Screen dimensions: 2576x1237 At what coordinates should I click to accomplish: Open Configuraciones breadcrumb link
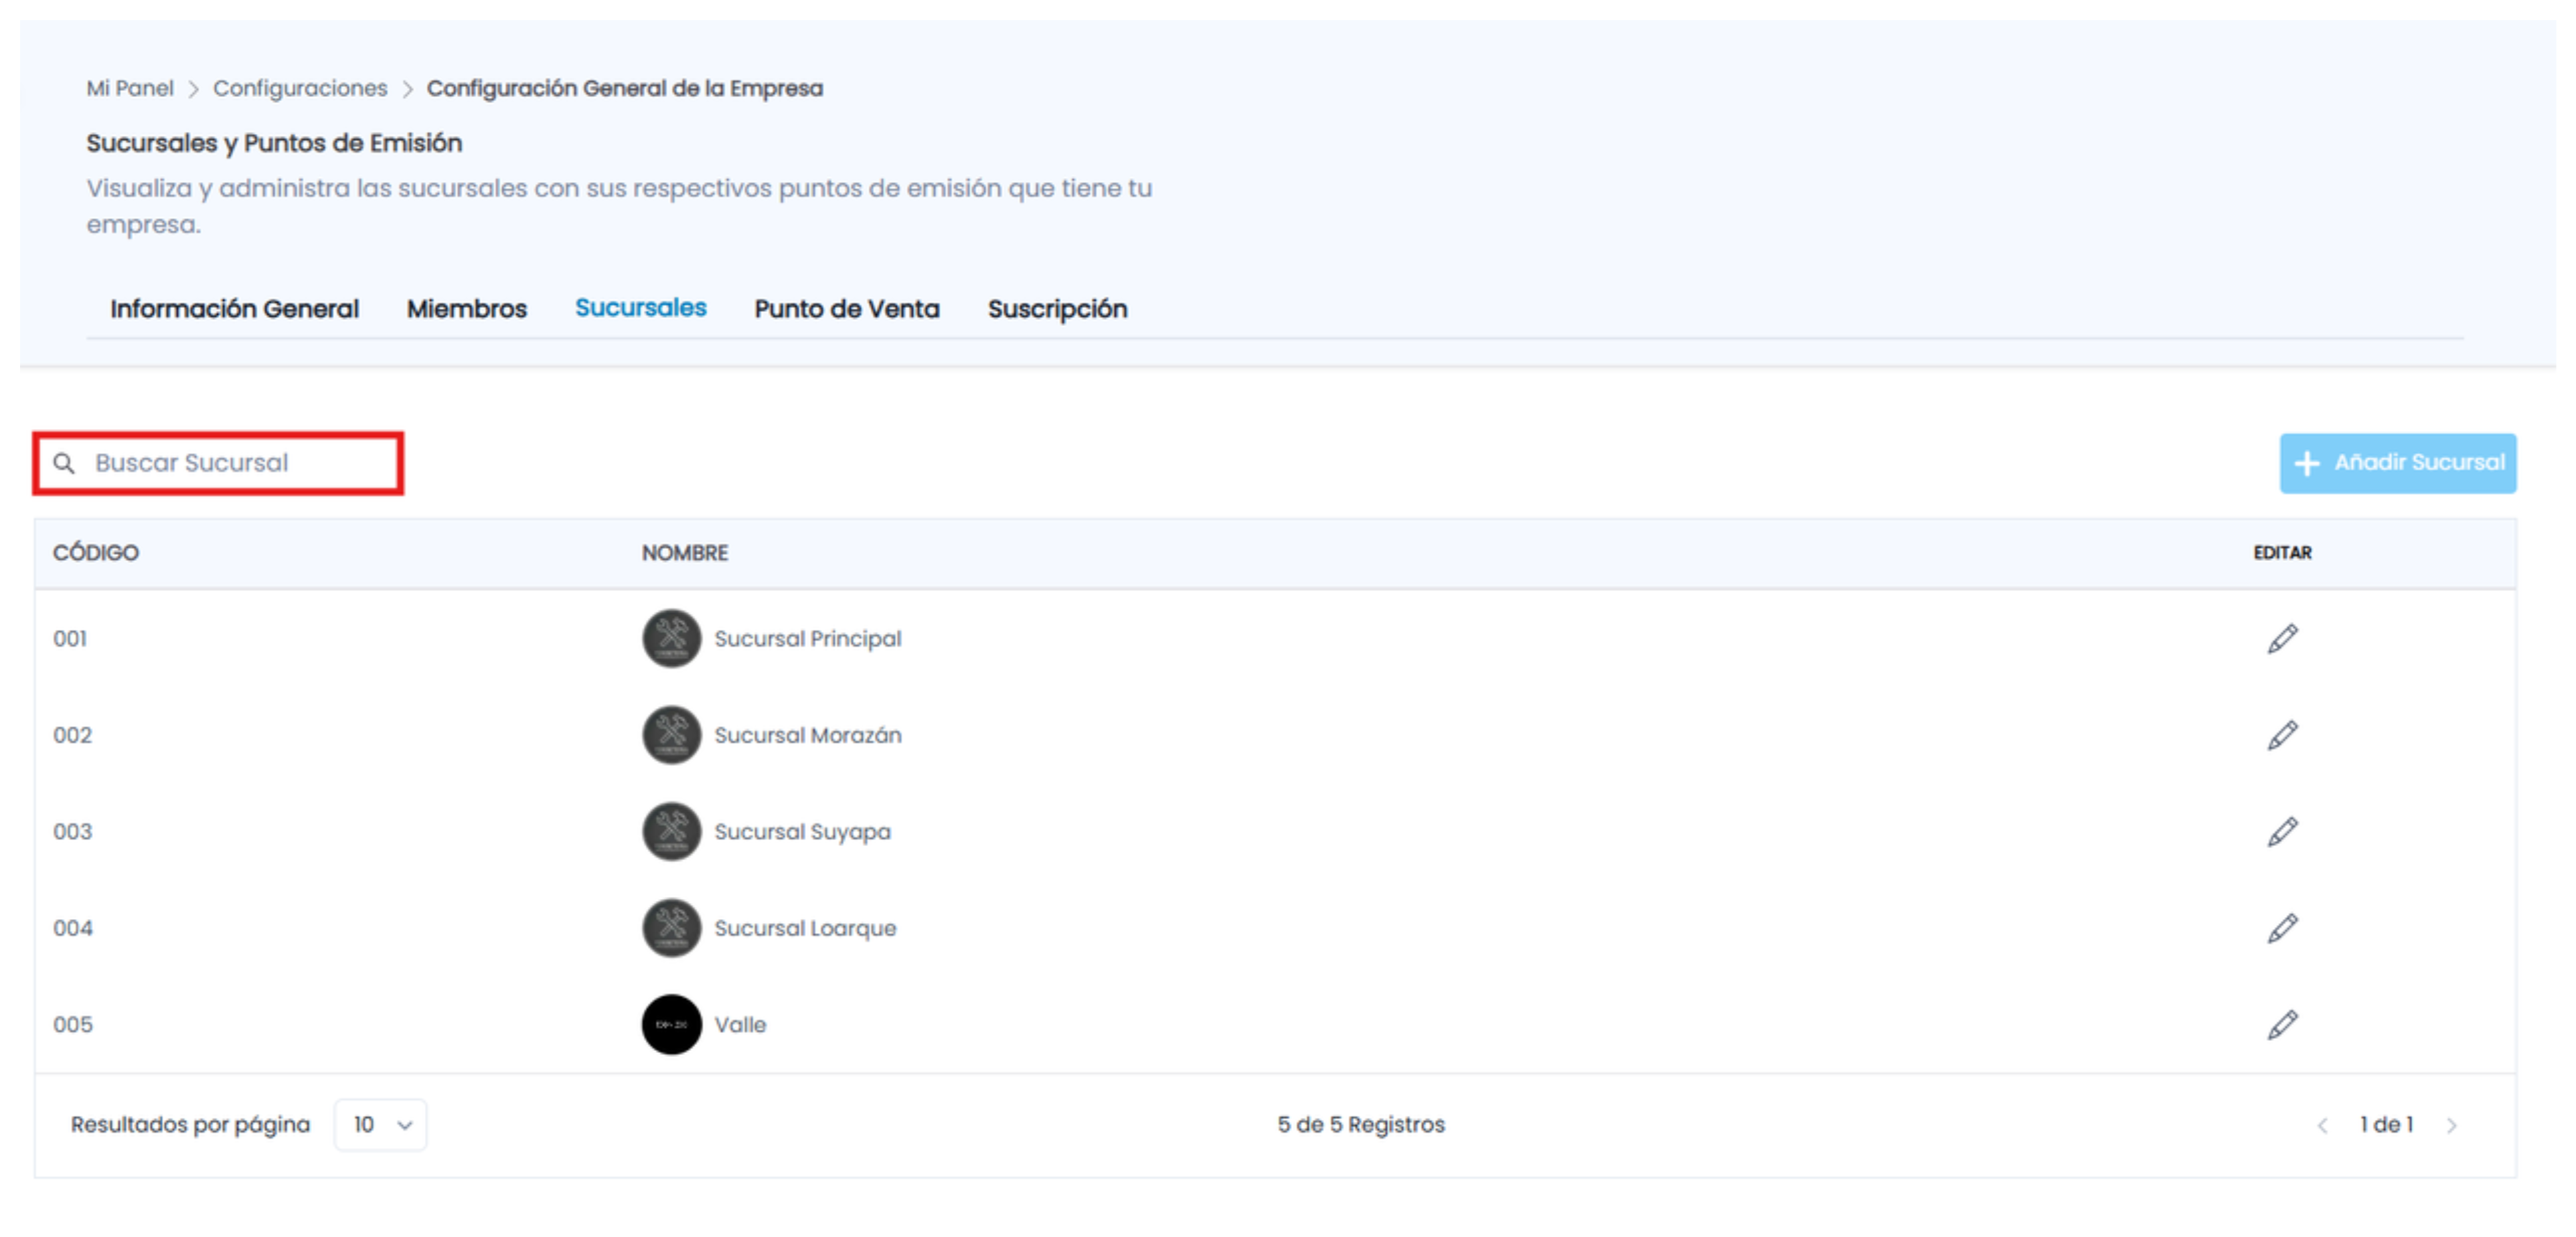pos(300,88)
